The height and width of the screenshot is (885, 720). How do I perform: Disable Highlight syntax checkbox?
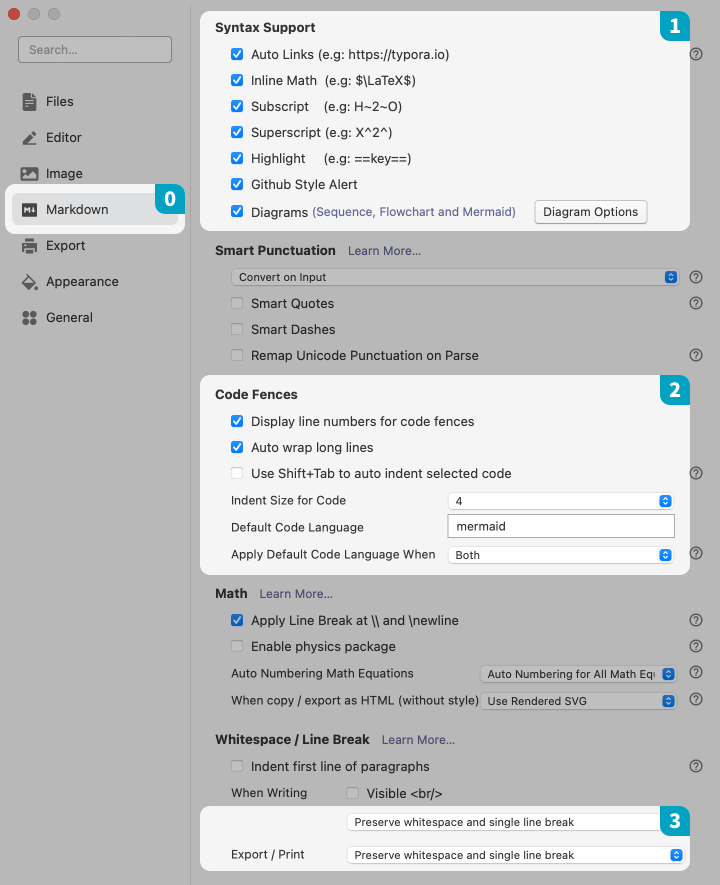237,158
